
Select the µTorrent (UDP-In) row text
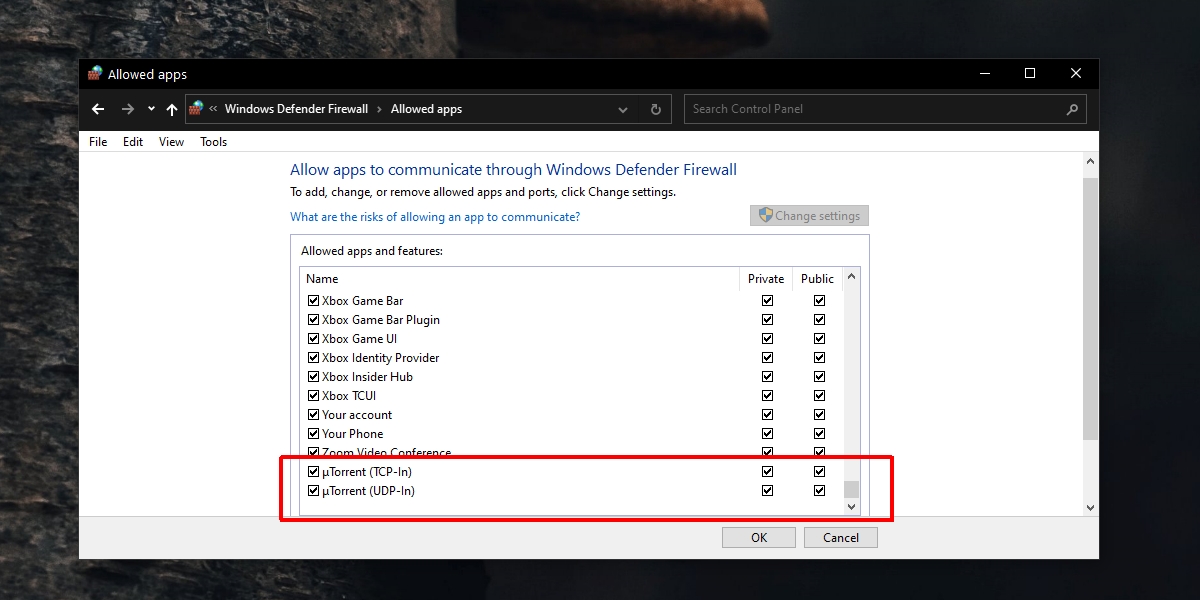[x=368, y=491]
